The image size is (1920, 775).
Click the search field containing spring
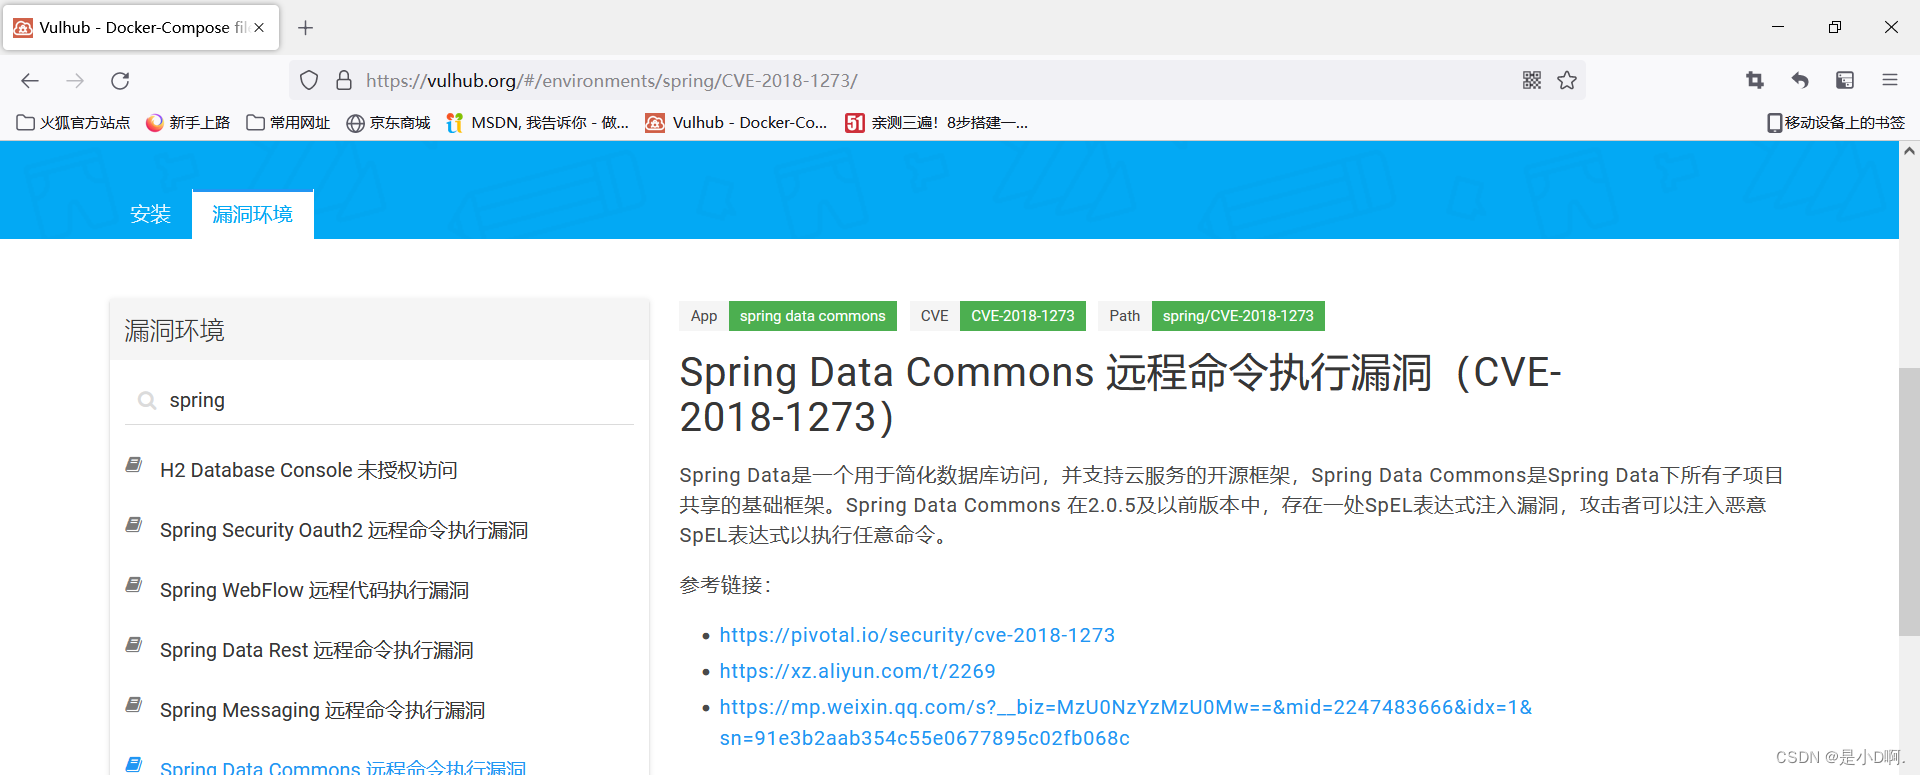pyautogui.click(x=379, y=401)
